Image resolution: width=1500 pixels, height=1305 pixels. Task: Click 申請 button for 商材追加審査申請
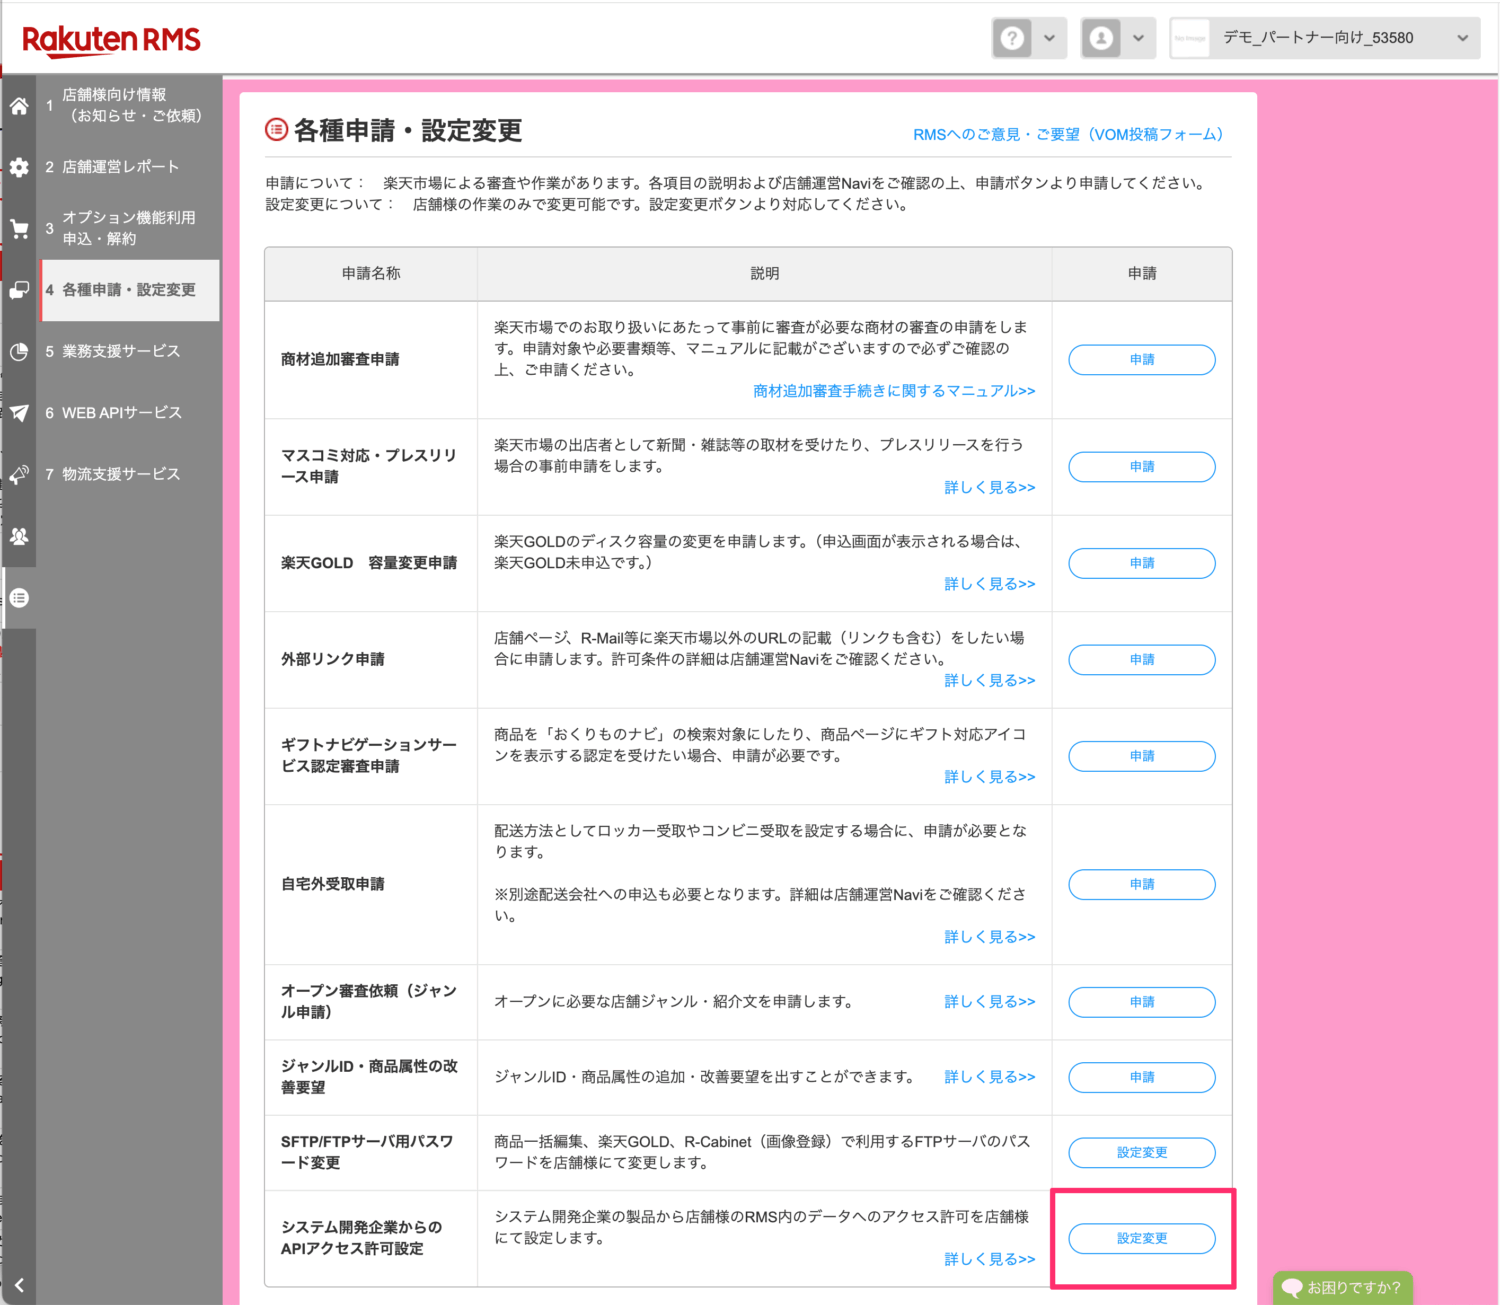[x=1142, y=359]
